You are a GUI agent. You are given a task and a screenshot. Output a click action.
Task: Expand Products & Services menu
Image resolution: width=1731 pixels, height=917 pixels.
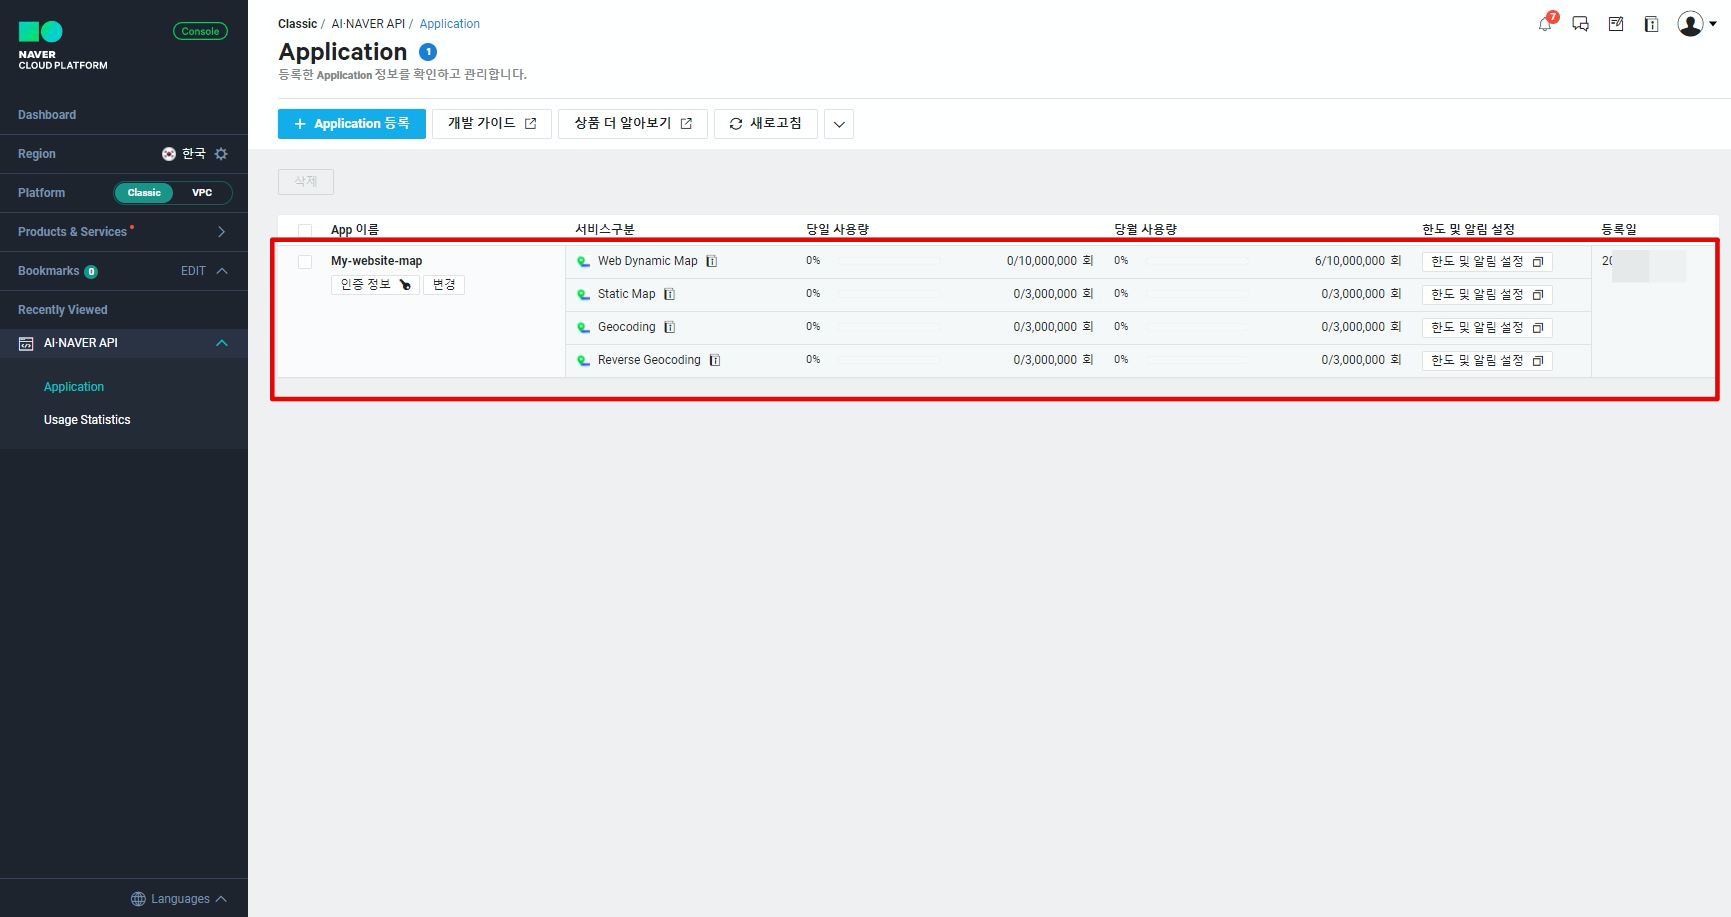124,232
